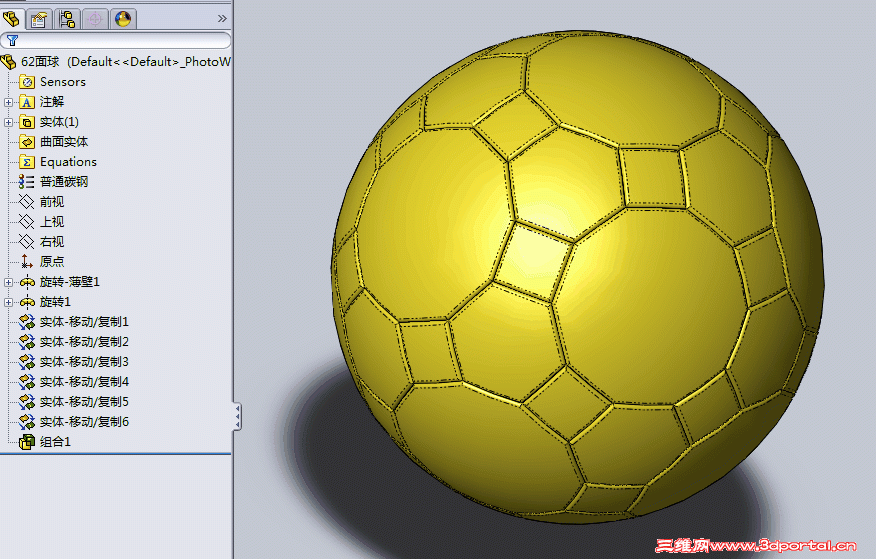This screenshot has height=559, width=876.
Task: Click the 实体-移动/复制6 feature icon
Action: pos(27,422)
